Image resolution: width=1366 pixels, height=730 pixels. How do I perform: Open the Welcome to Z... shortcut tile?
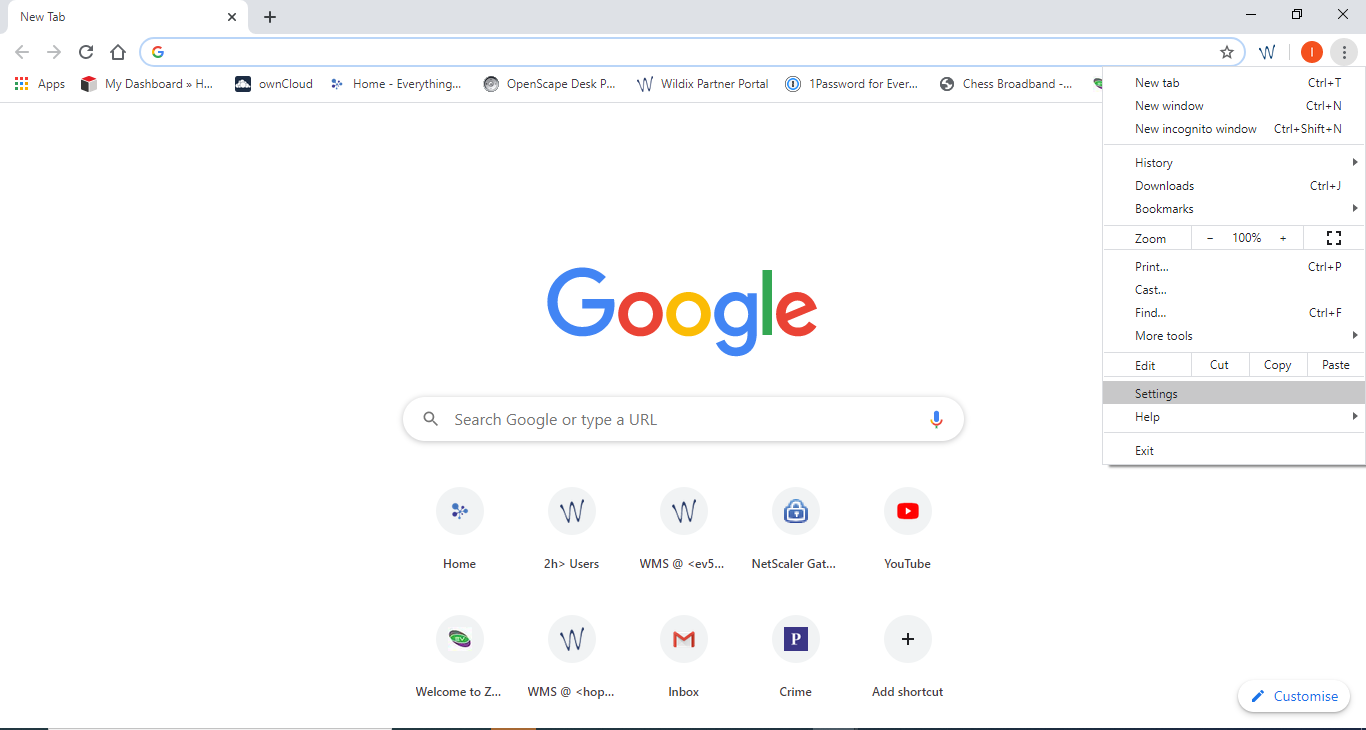460,658
